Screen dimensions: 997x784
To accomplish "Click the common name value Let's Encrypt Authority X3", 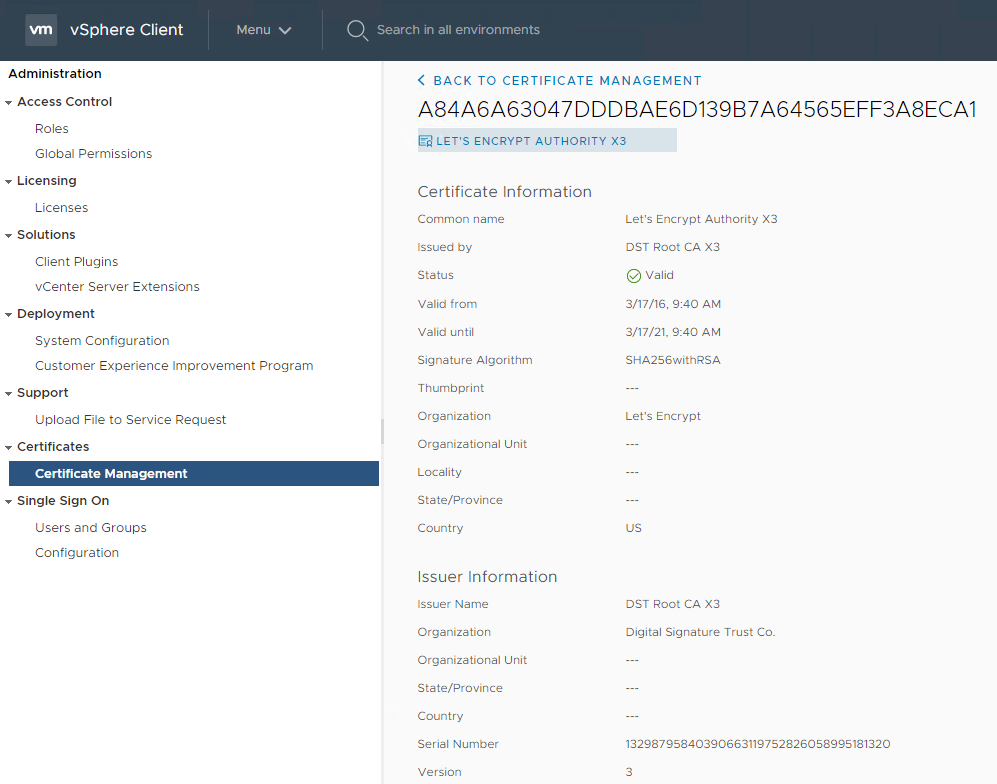I will point(701,219).
